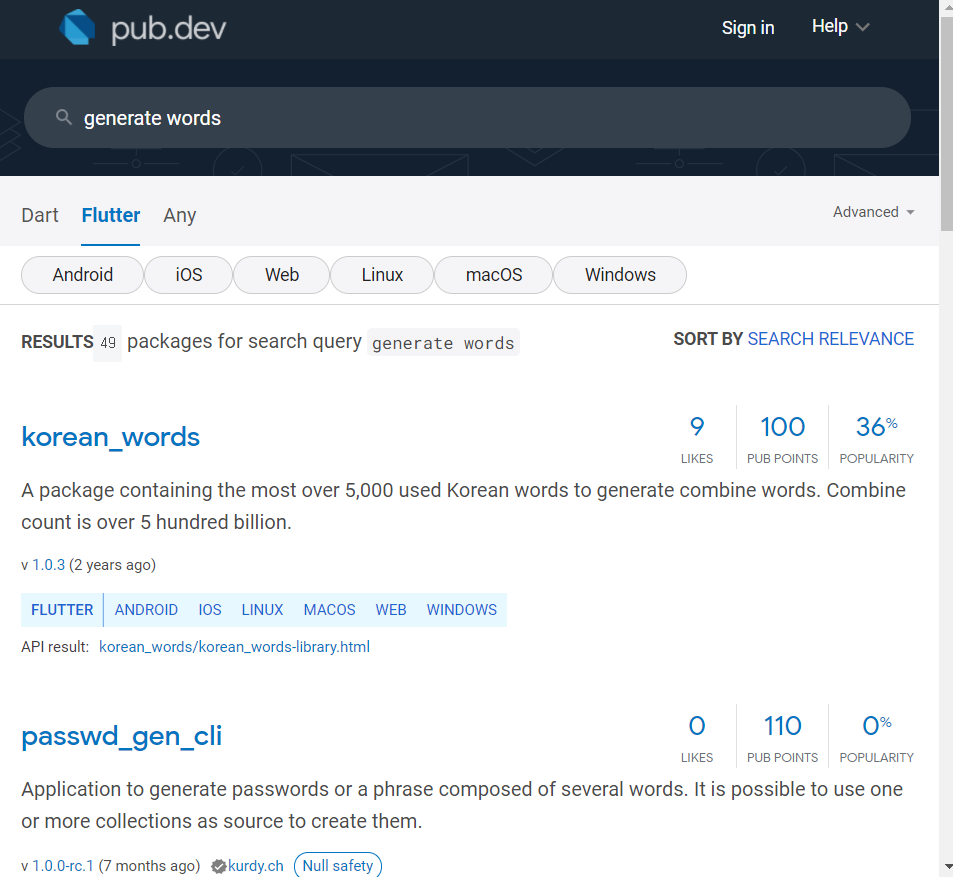Open the Help dropdown menu
The height and width of the screenshot is (877, 953).
pyautogui.click(x=841, y=27)
